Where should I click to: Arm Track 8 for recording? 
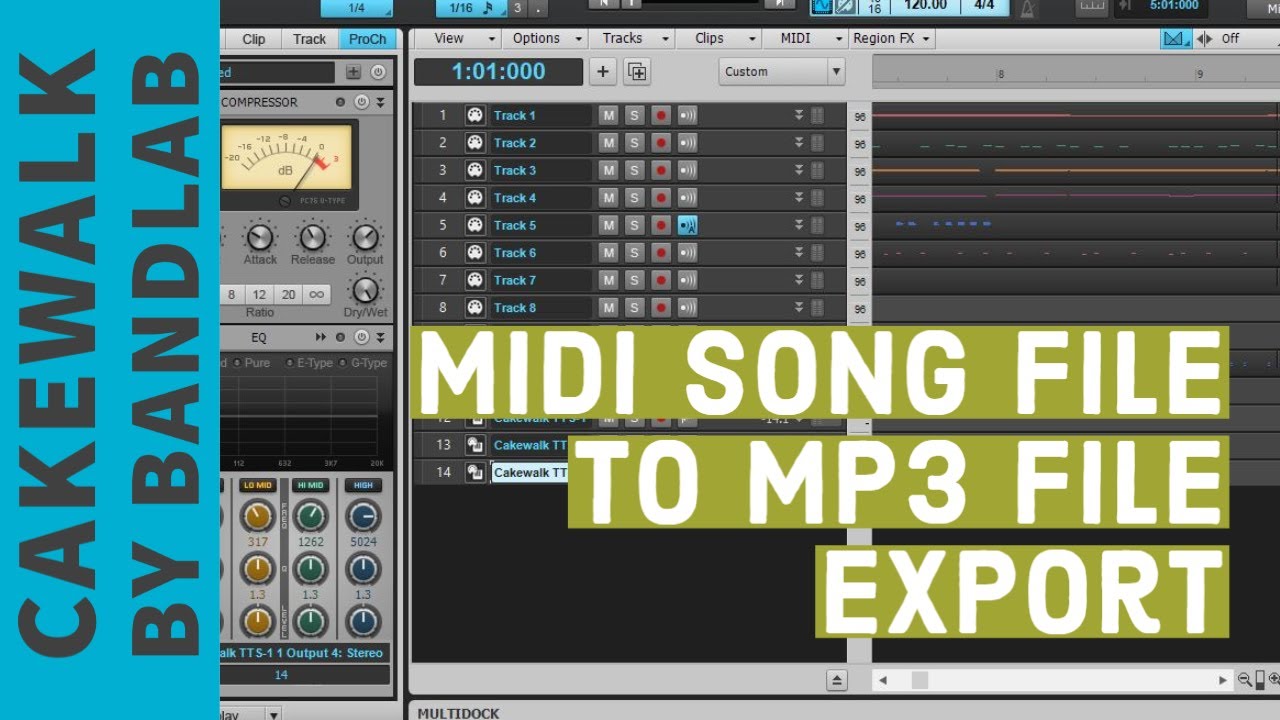pyautogui.click(x=660, y=308)
